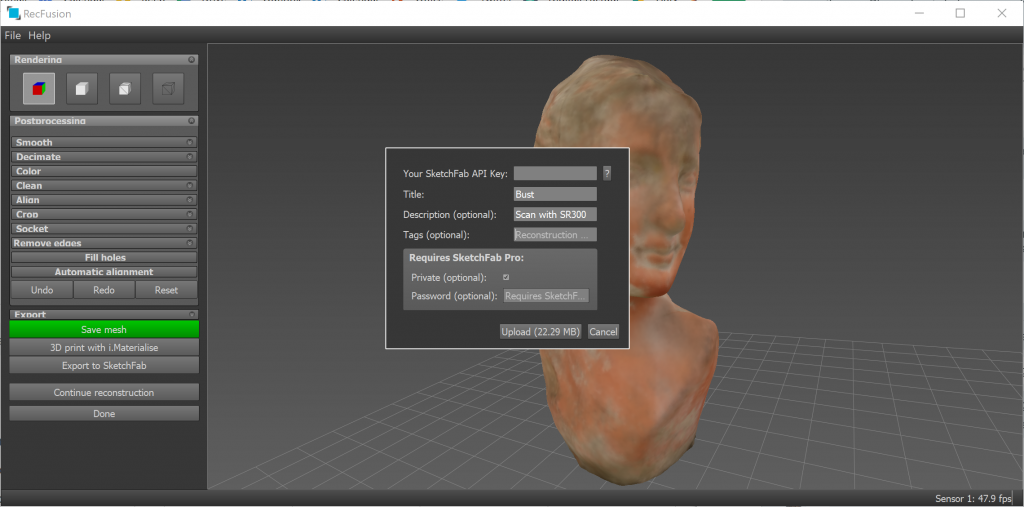Expand the Smooth section
This screenshot has height=507, width=1024.
[x=104, y=143]
